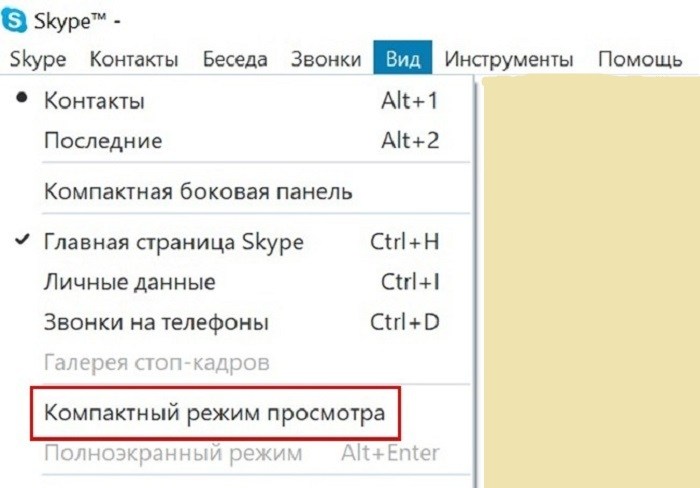700x488 pixels.
Task: Open the Контакты menu in menu bar
Action: (x=134, y=58)
